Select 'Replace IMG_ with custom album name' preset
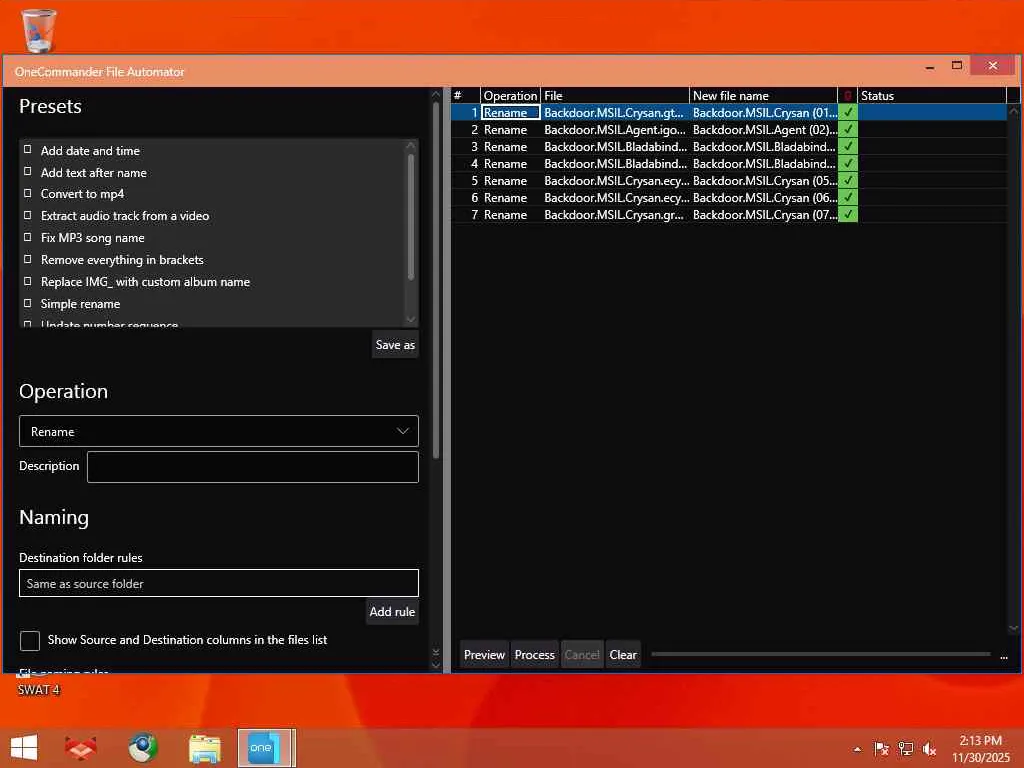The image size is (1024, 768). pyautogui.click(x=145, y=281)
